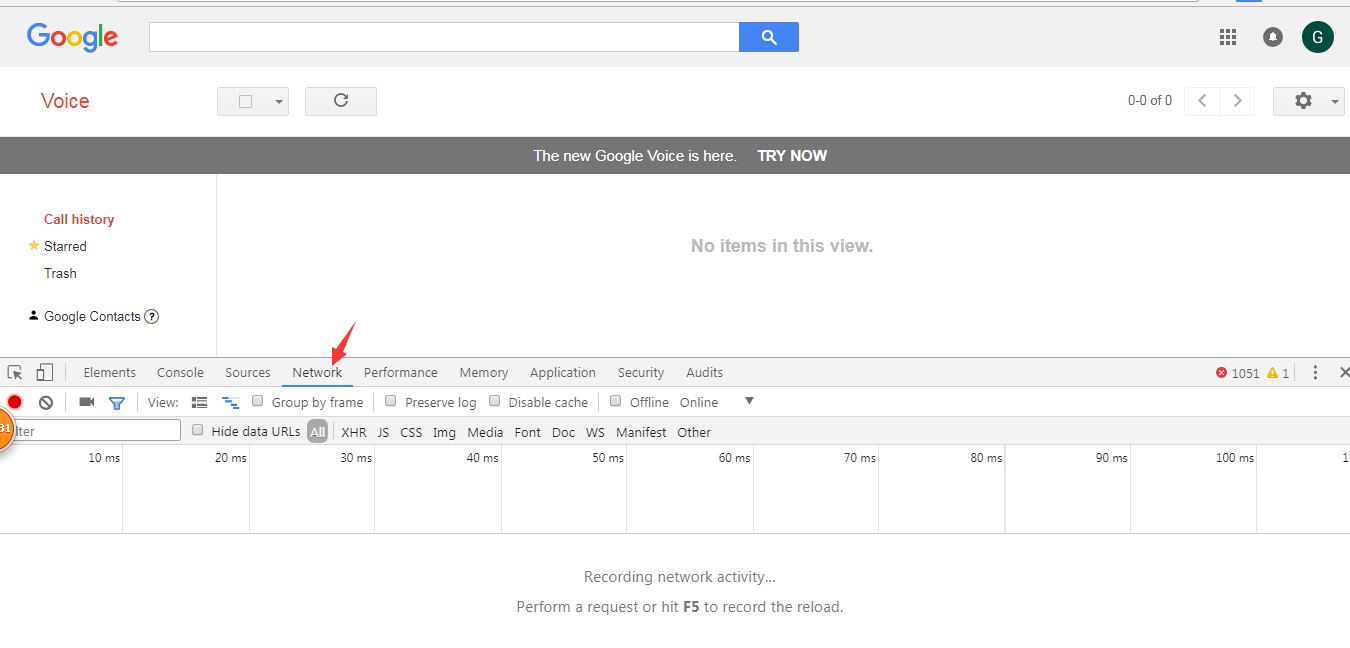Image resolution: width=1350 pixels, height=648 pixels.
Task: Filter requests by WS
Action: click(x=595, y=432)
